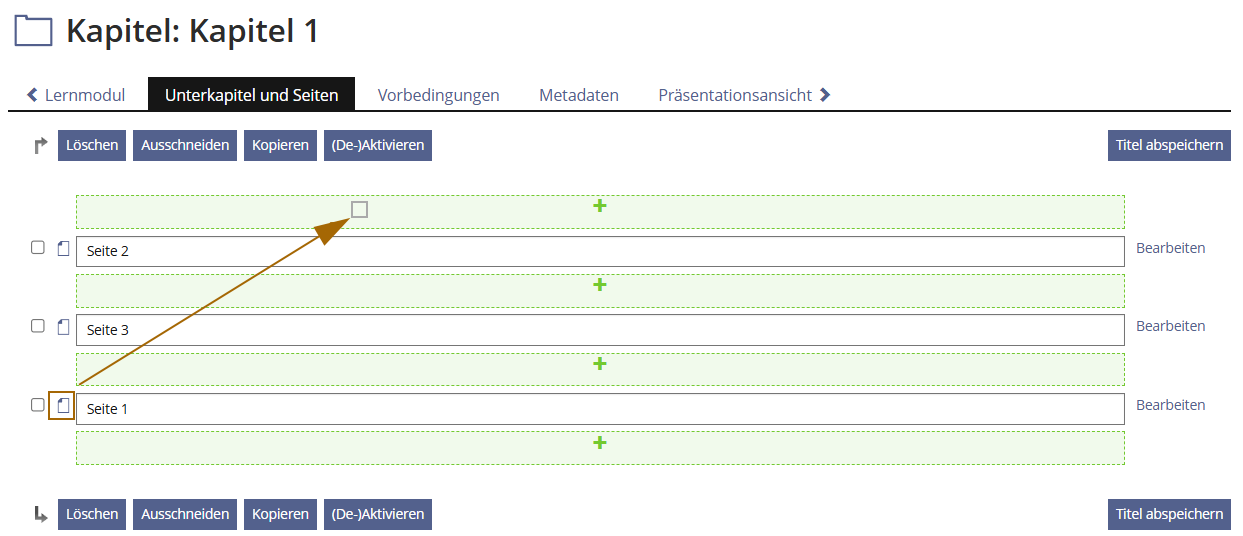Click the top (De-)Aktivieren button

[378, 145]
